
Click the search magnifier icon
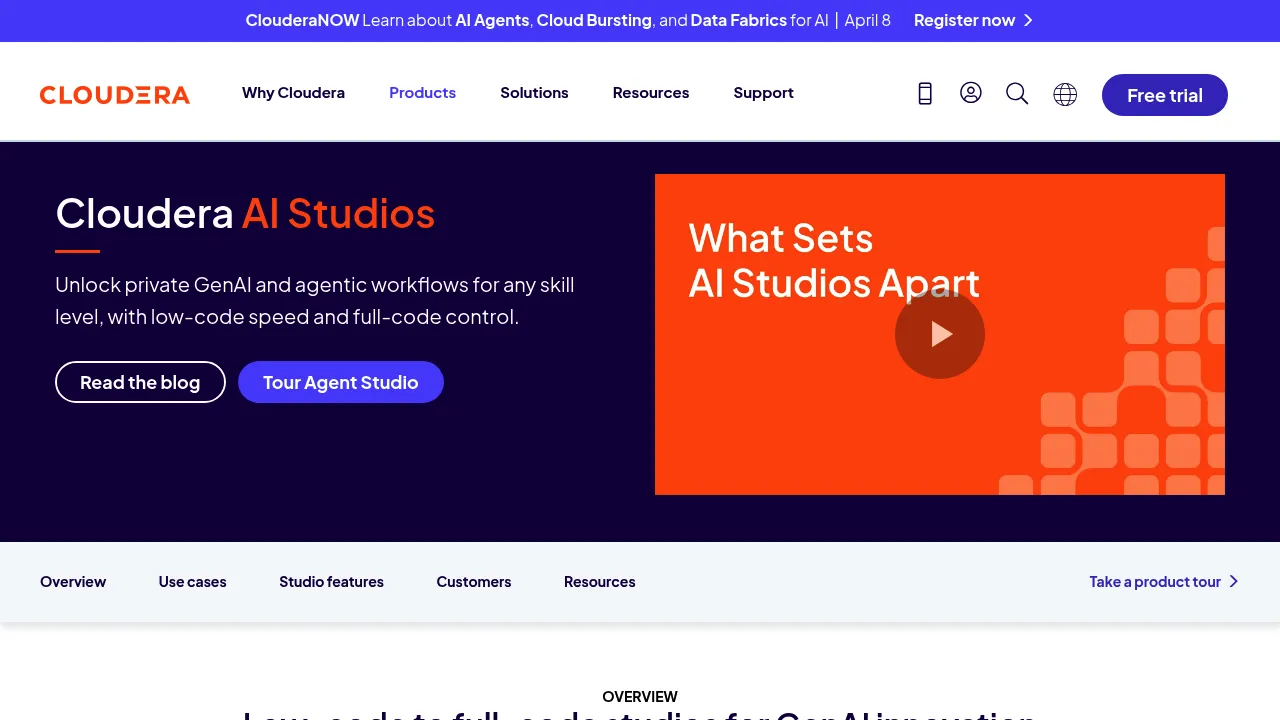1017,93
